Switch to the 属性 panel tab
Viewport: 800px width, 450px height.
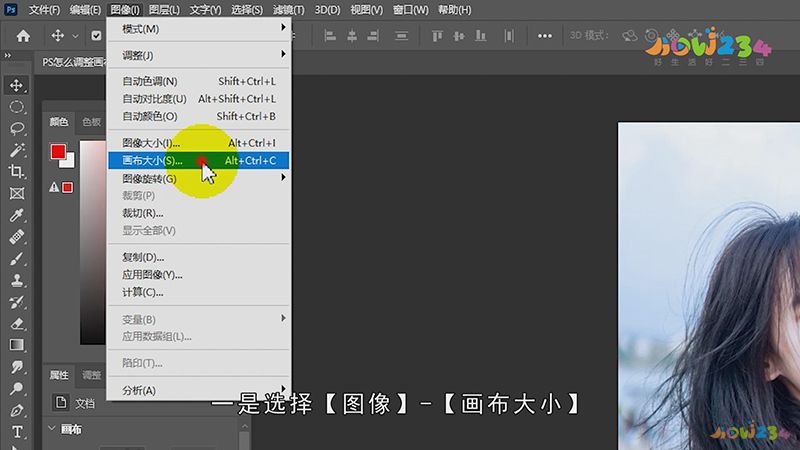tap(59, 375)
